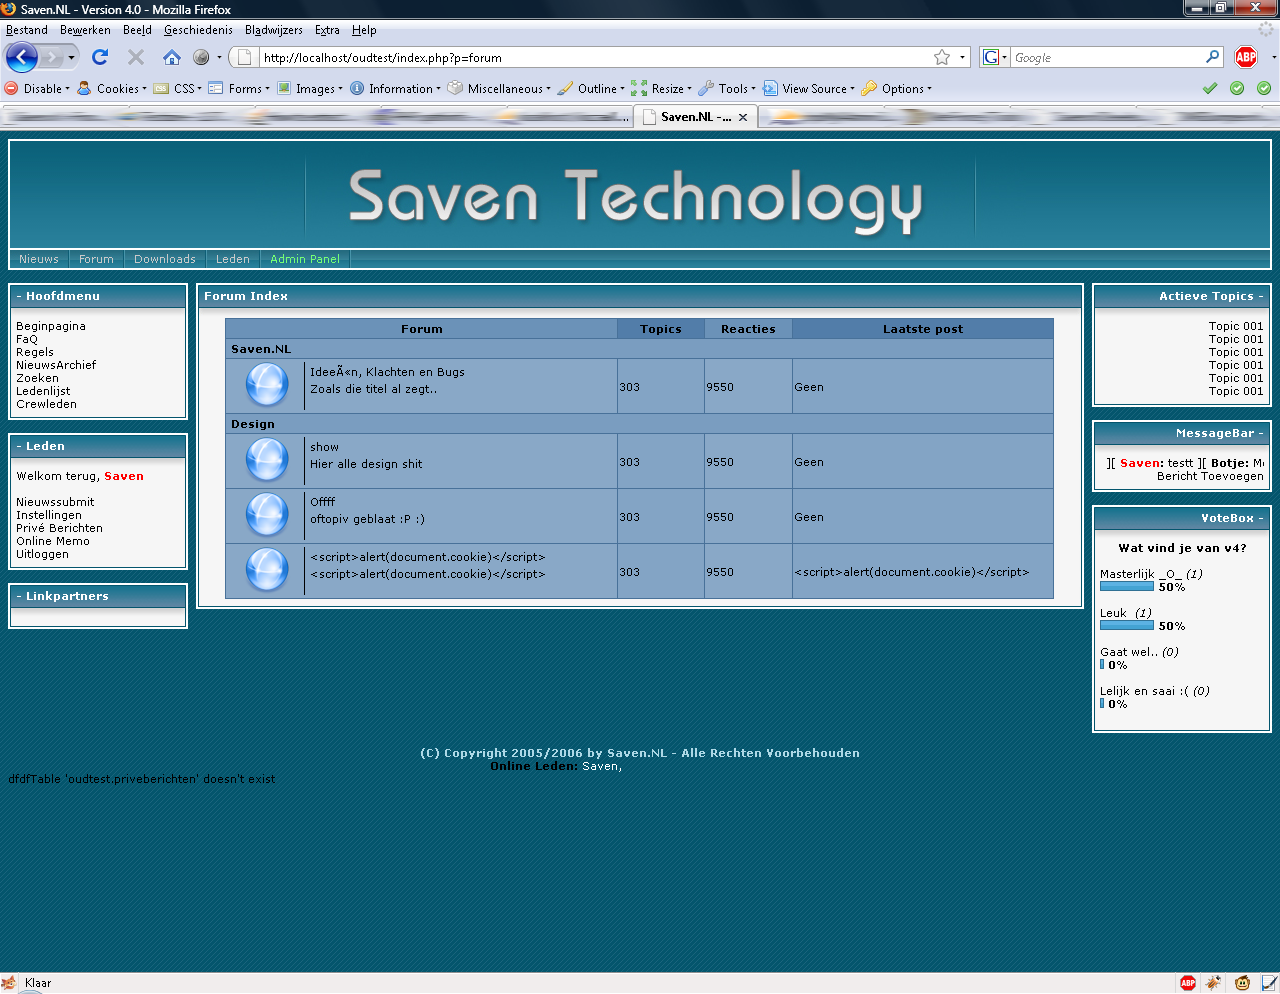Click the rightmost green circle status icon
1280x994 pixels.
tap(1264, 88)
